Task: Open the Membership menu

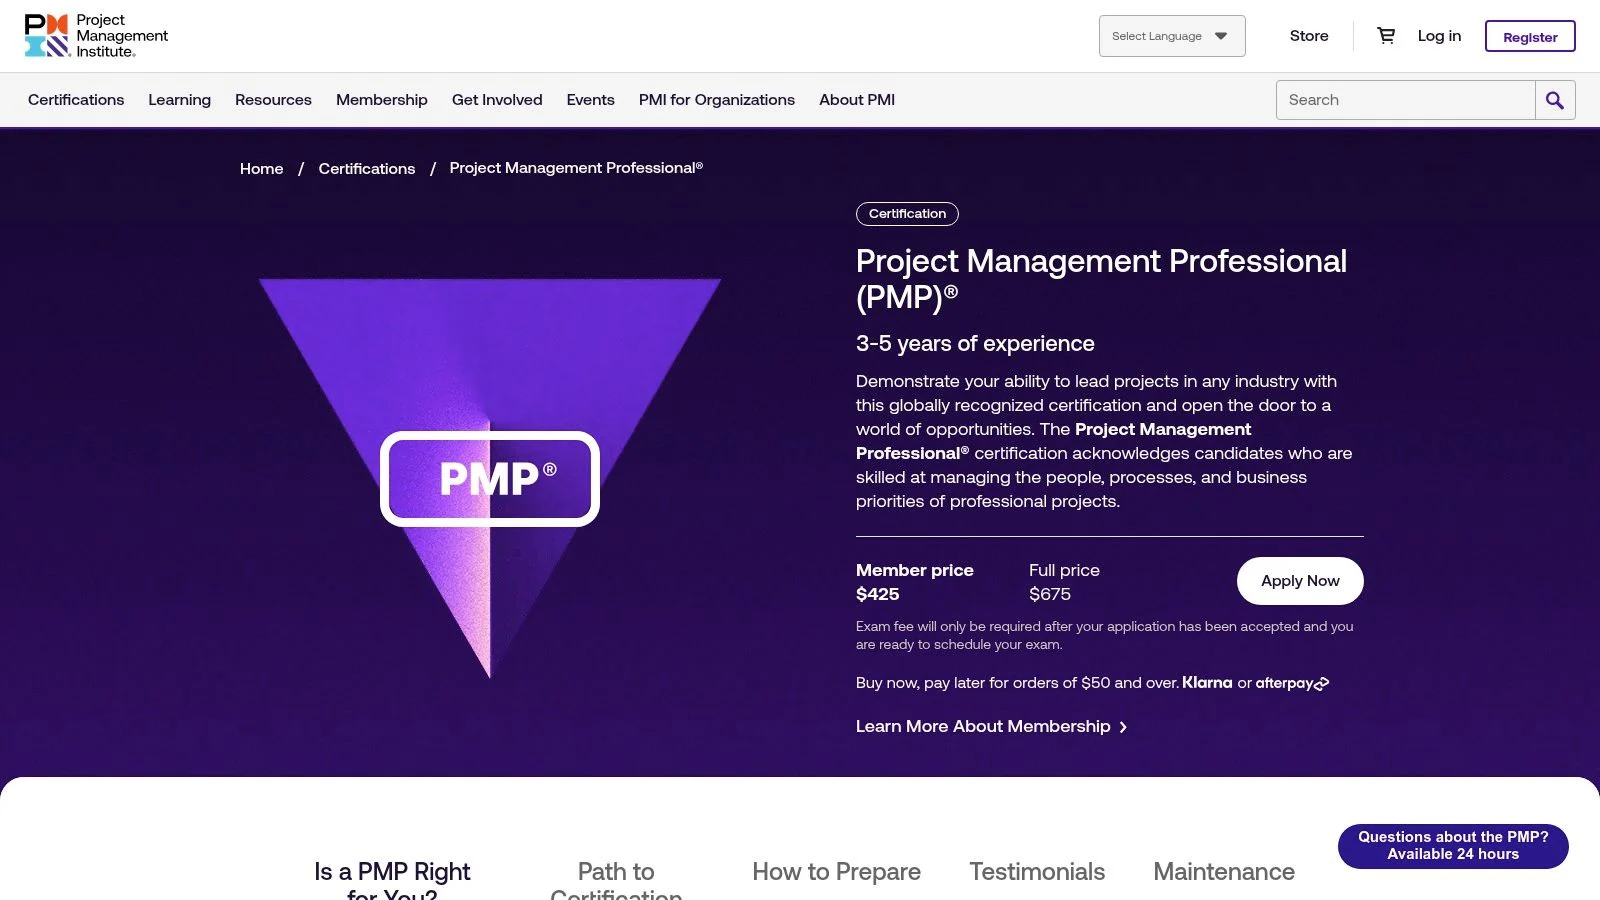Action: point(382,100)
